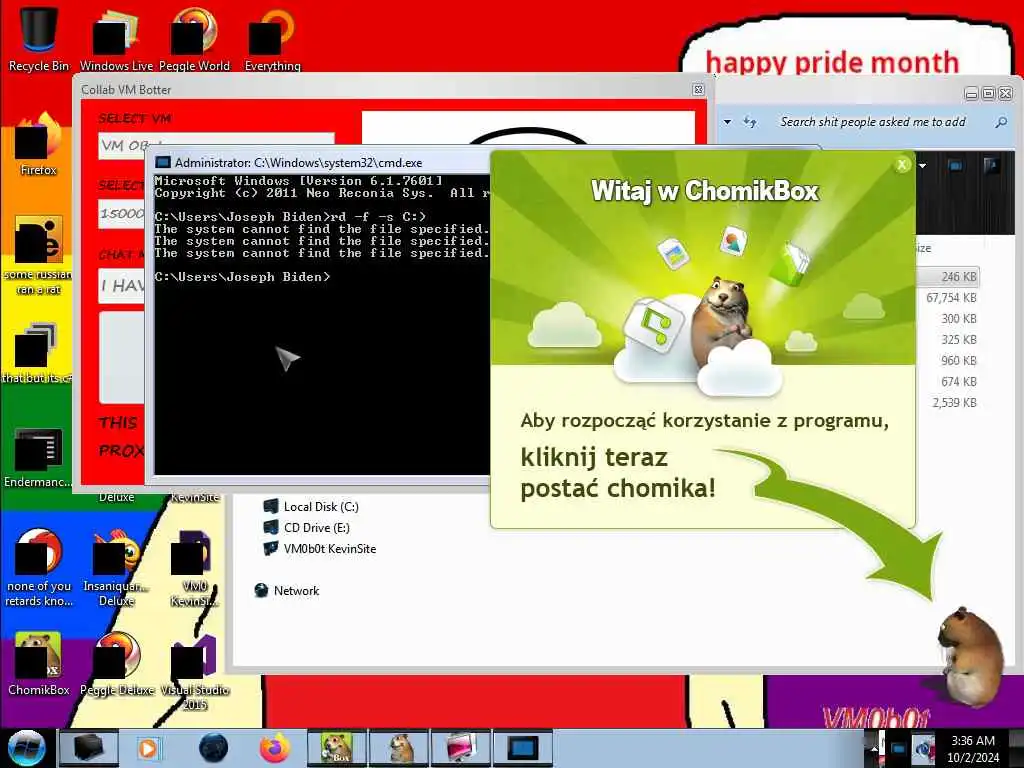Viewport: 1024px width, 768px height.
Task: Click the magnifier icon in the Explorer search box
Action: tap(1000, 122)
